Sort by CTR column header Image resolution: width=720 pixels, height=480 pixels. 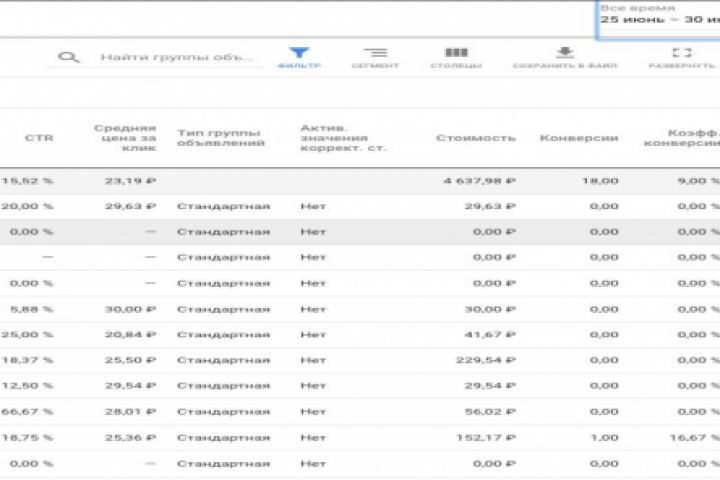click(x=39, y=138)
